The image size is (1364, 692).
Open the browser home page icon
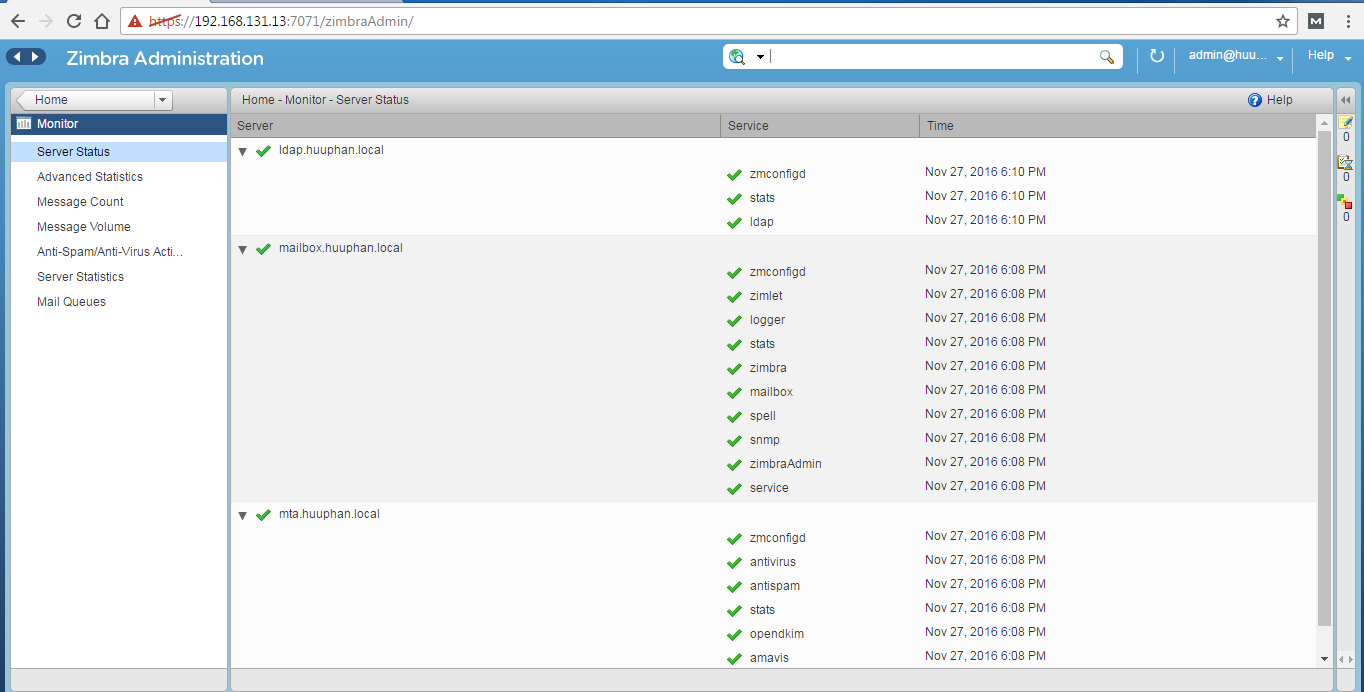[x=101, y=21]
